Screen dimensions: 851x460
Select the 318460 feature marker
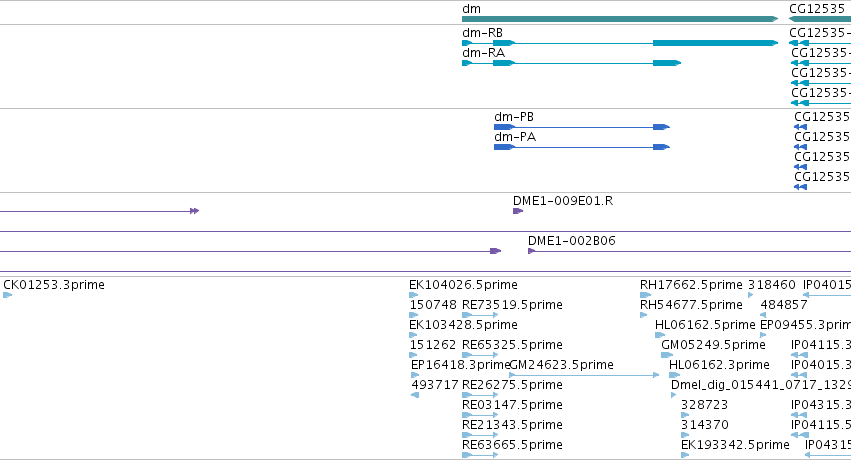click(751, 295)
